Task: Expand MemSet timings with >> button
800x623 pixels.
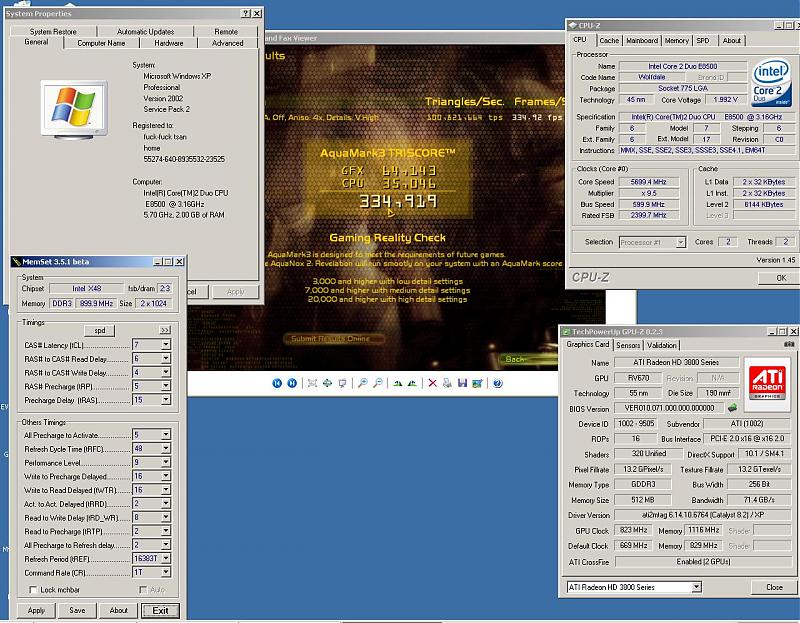Action: click(165, 330)
